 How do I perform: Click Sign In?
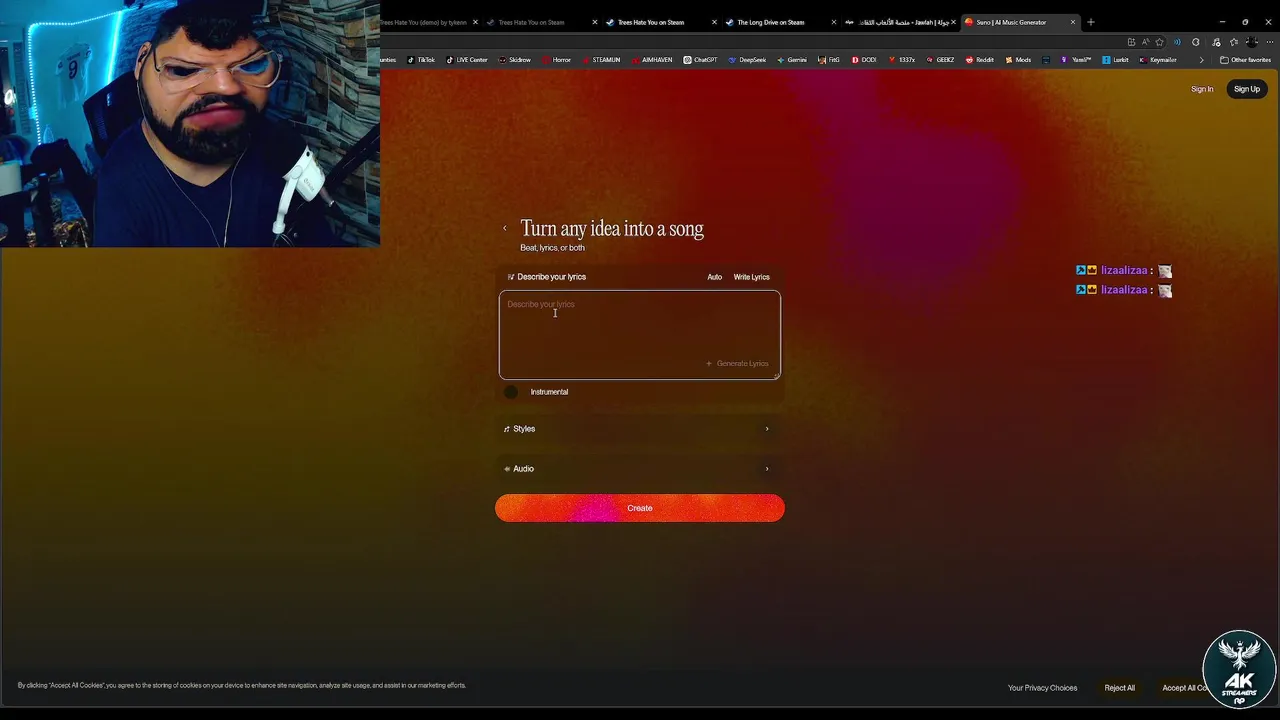(x=1202, y=89)
